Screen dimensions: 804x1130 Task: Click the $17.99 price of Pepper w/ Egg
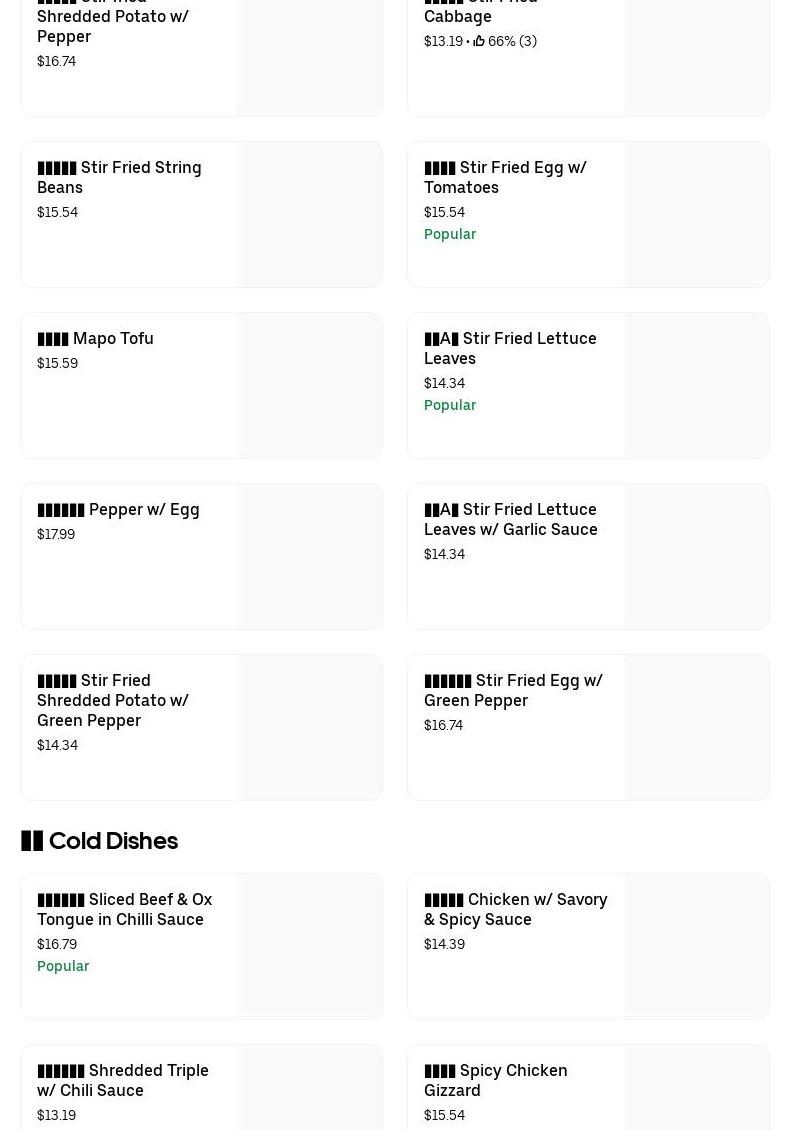(x=56, y=534)
